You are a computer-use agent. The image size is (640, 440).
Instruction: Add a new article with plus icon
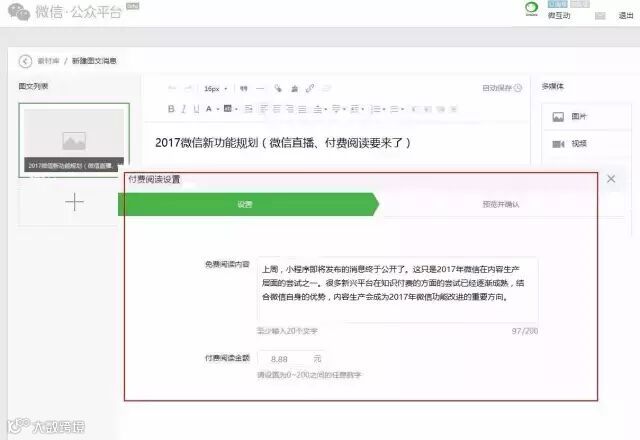pyautogui.click(x=74, y=202)
